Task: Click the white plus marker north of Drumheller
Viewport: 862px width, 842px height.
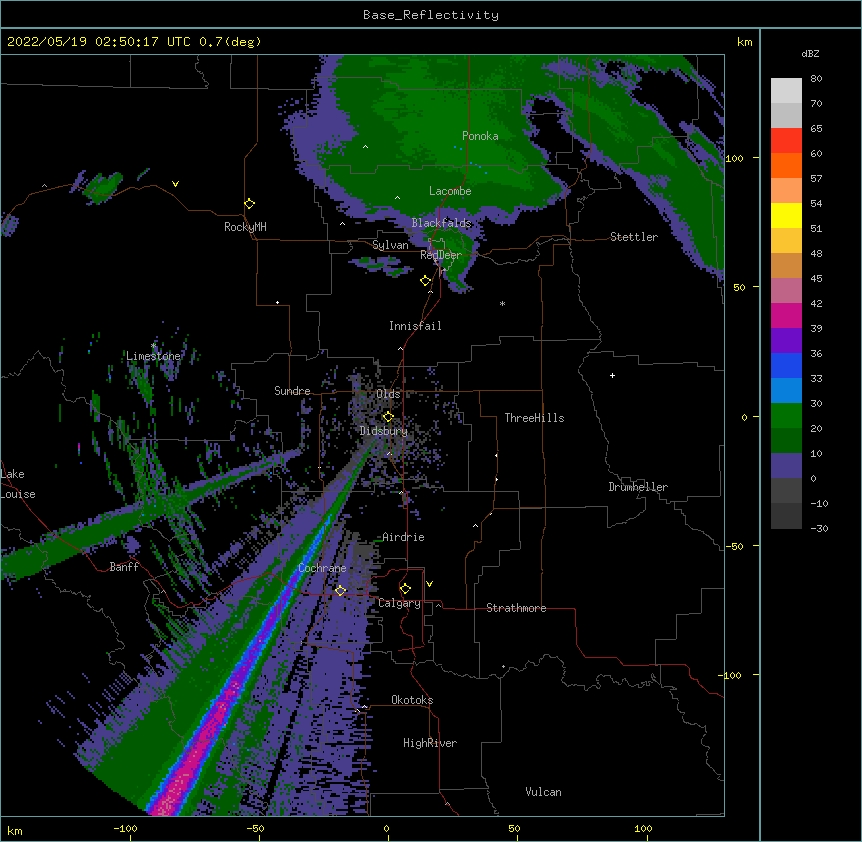Action: click(x=612, y=375)
